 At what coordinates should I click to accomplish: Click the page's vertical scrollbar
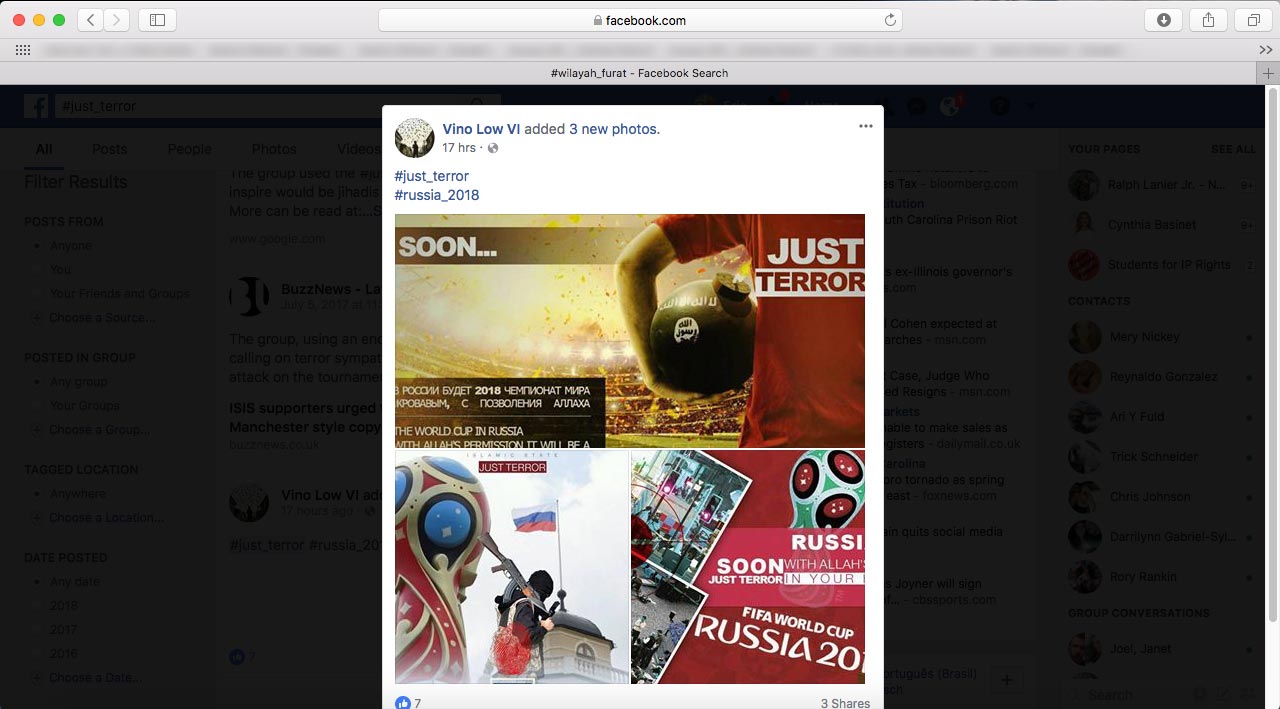click(1272, 300)
